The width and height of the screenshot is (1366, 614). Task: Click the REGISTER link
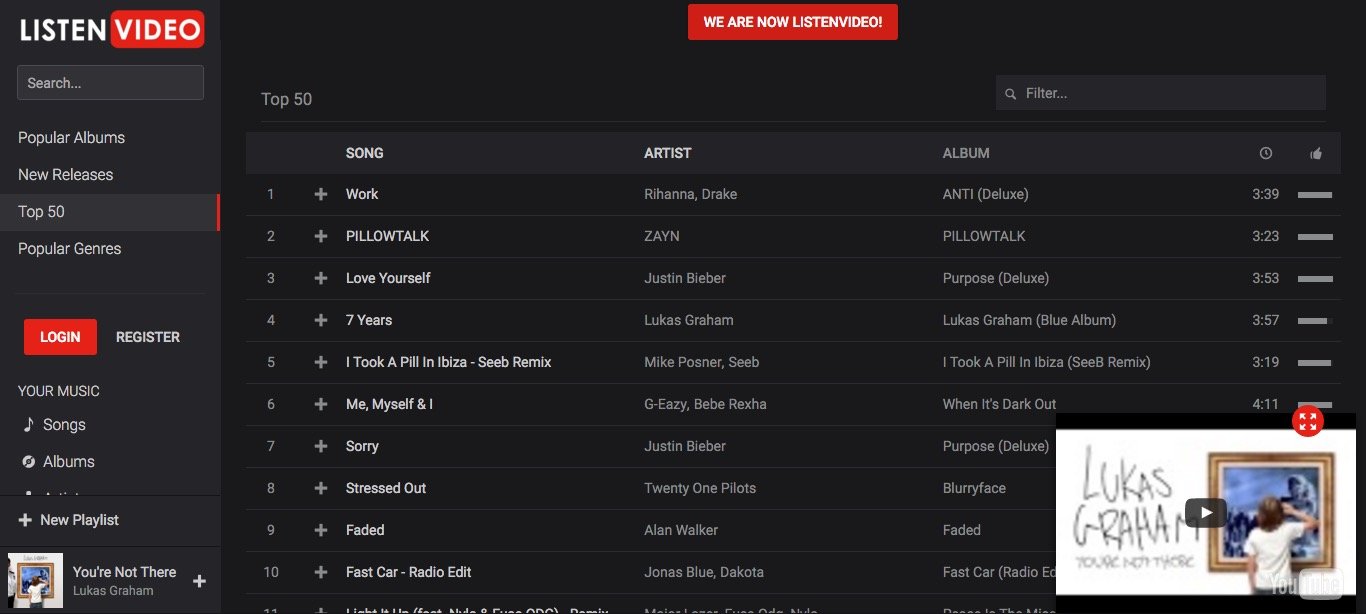(x=148, y=337)
